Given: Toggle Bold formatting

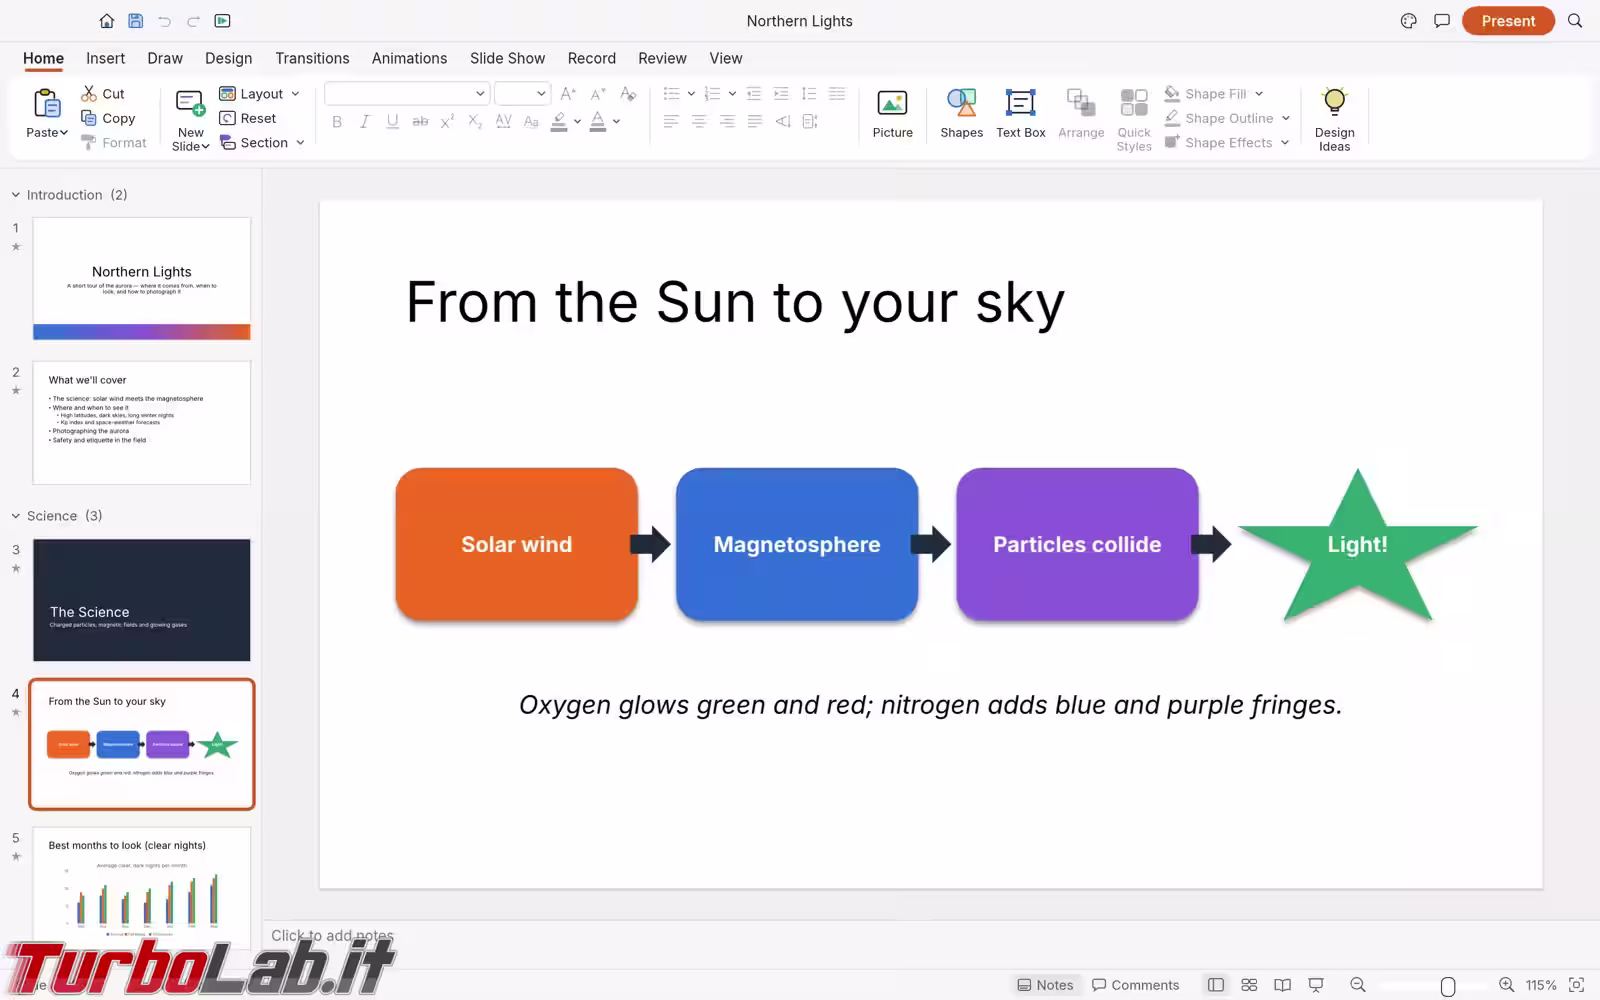Looking at the screenshot, I should (337, 121).
